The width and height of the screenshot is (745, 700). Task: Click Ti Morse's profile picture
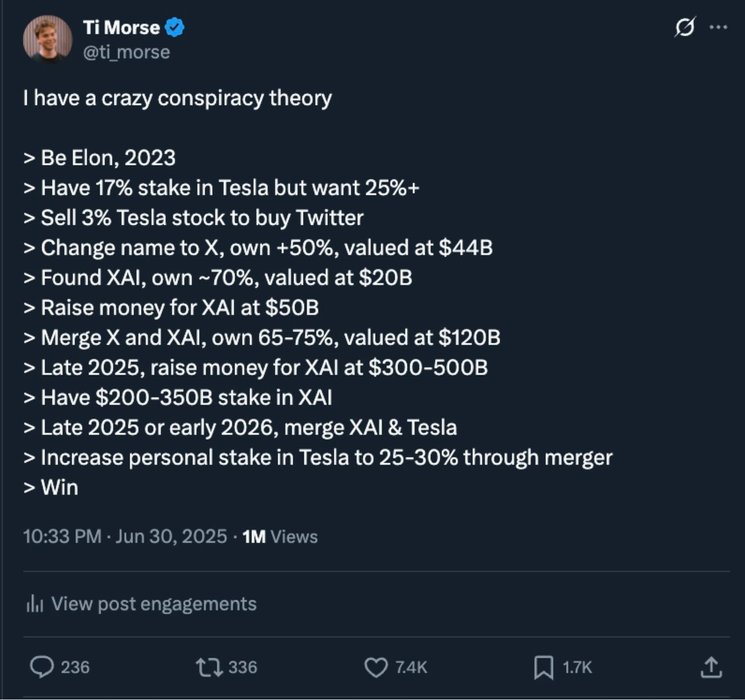pos(48,39)
